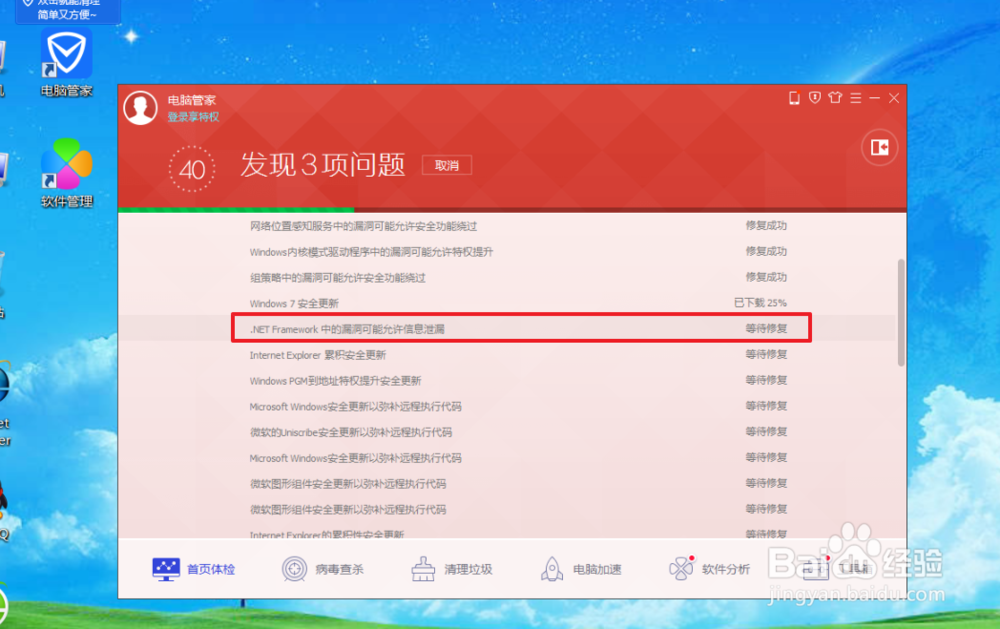Click the green repair progress bar

click(236, 210)
